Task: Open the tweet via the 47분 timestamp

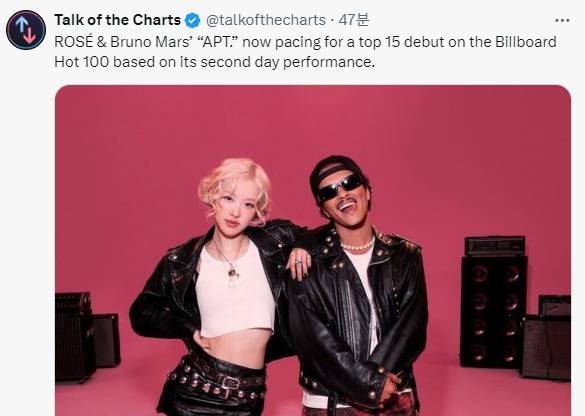Action: (x=353, y=20)
